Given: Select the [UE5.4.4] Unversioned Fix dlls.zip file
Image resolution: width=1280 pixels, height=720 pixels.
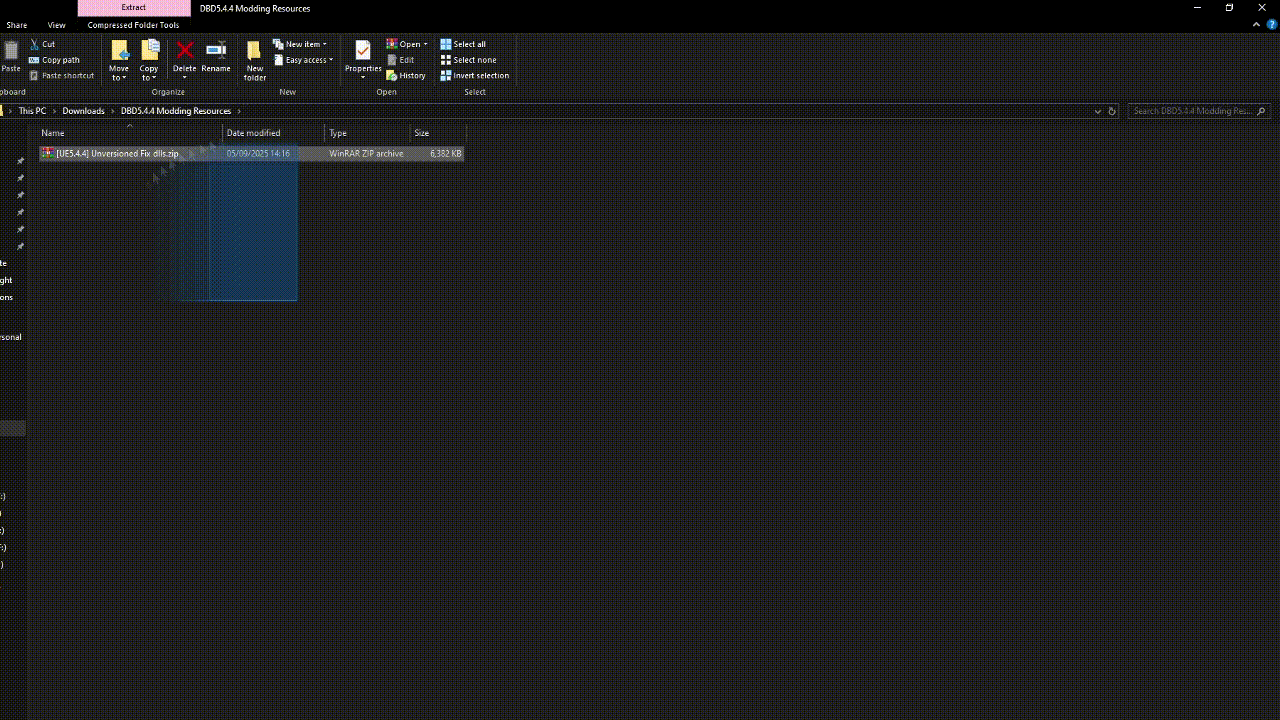Looking at the screenshot, I should tap(117, 153).
